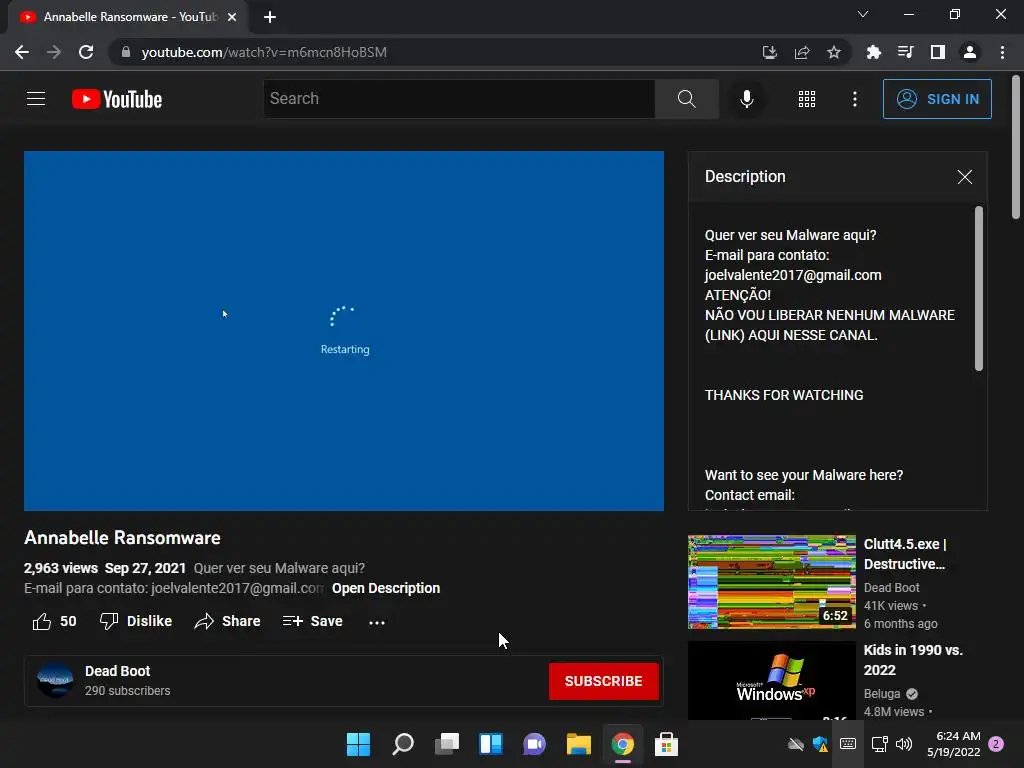1024x768 pixels.
Task: Go back in browser history
Action: coord(22,52)
